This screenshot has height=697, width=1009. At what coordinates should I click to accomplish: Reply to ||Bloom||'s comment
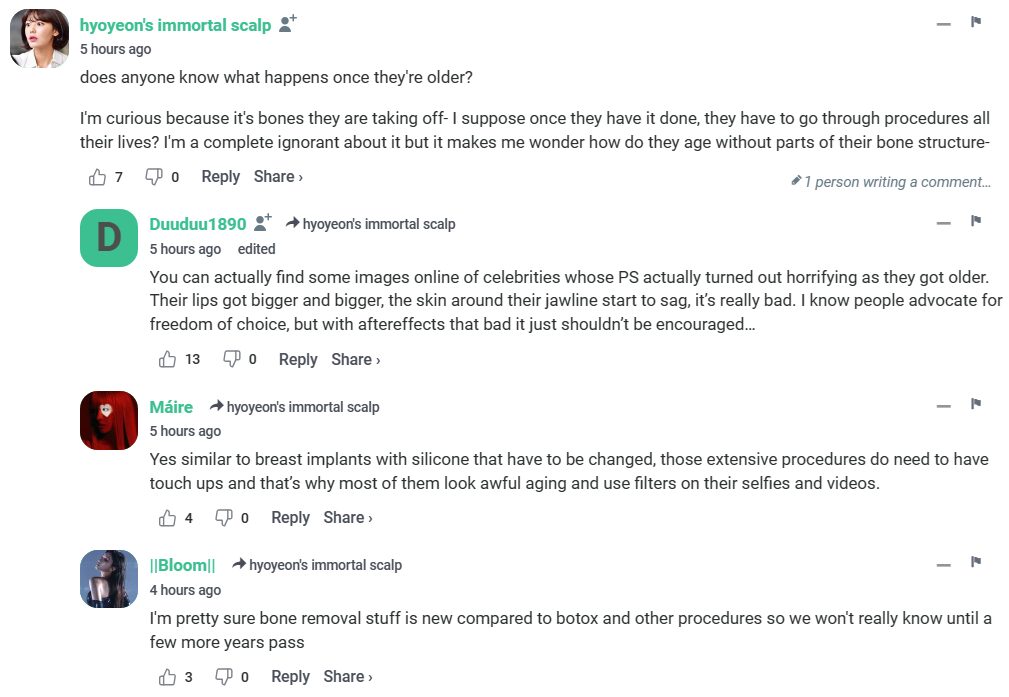pos(290,677)
